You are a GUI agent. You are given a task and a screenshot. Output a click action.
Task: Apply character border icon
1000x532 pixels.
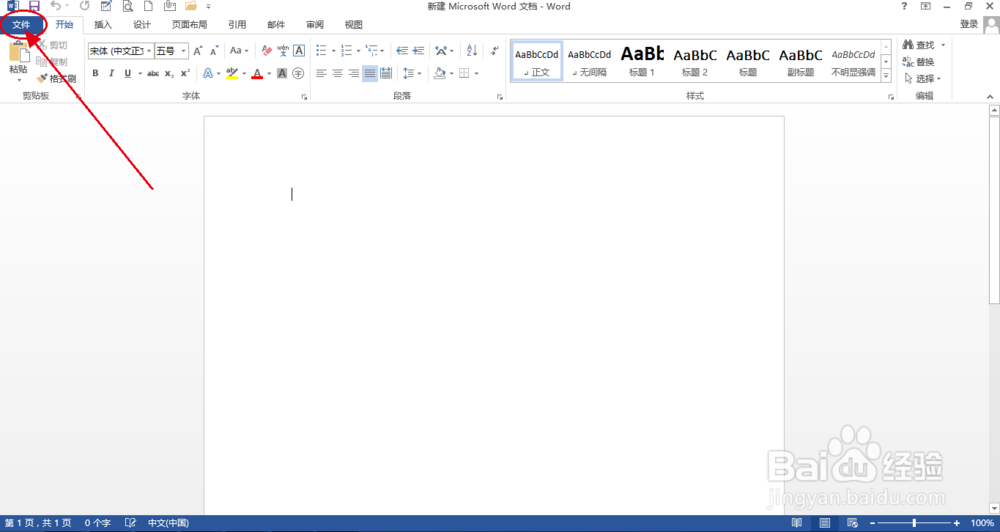(x=298, y=50)
